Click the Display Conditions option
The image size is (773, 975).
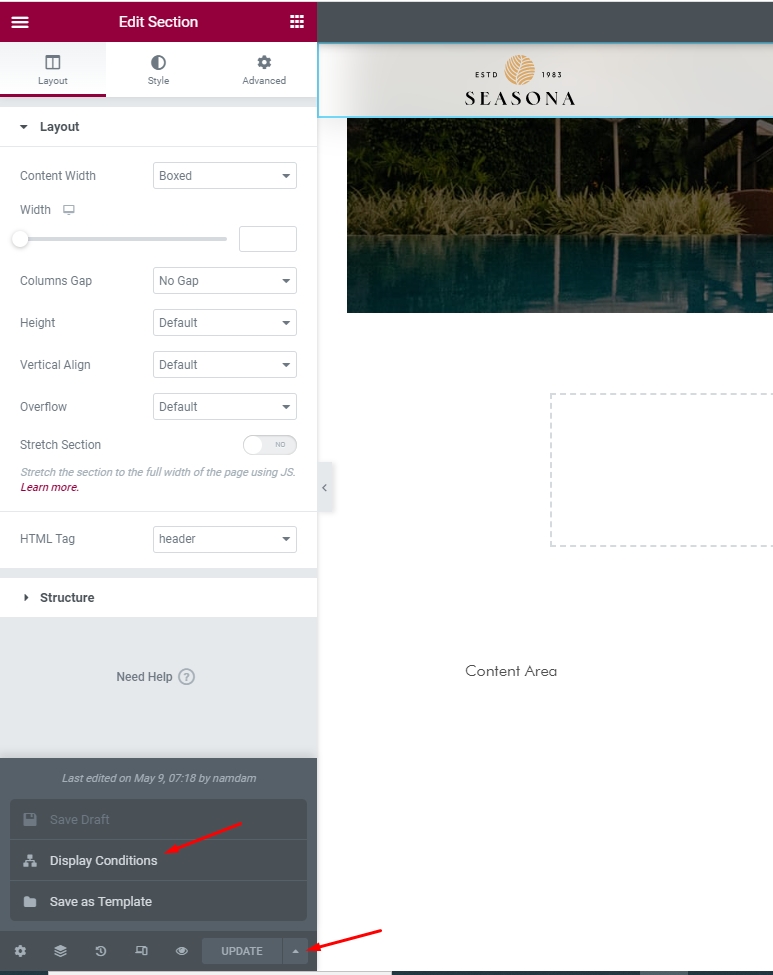click(103, 861)
